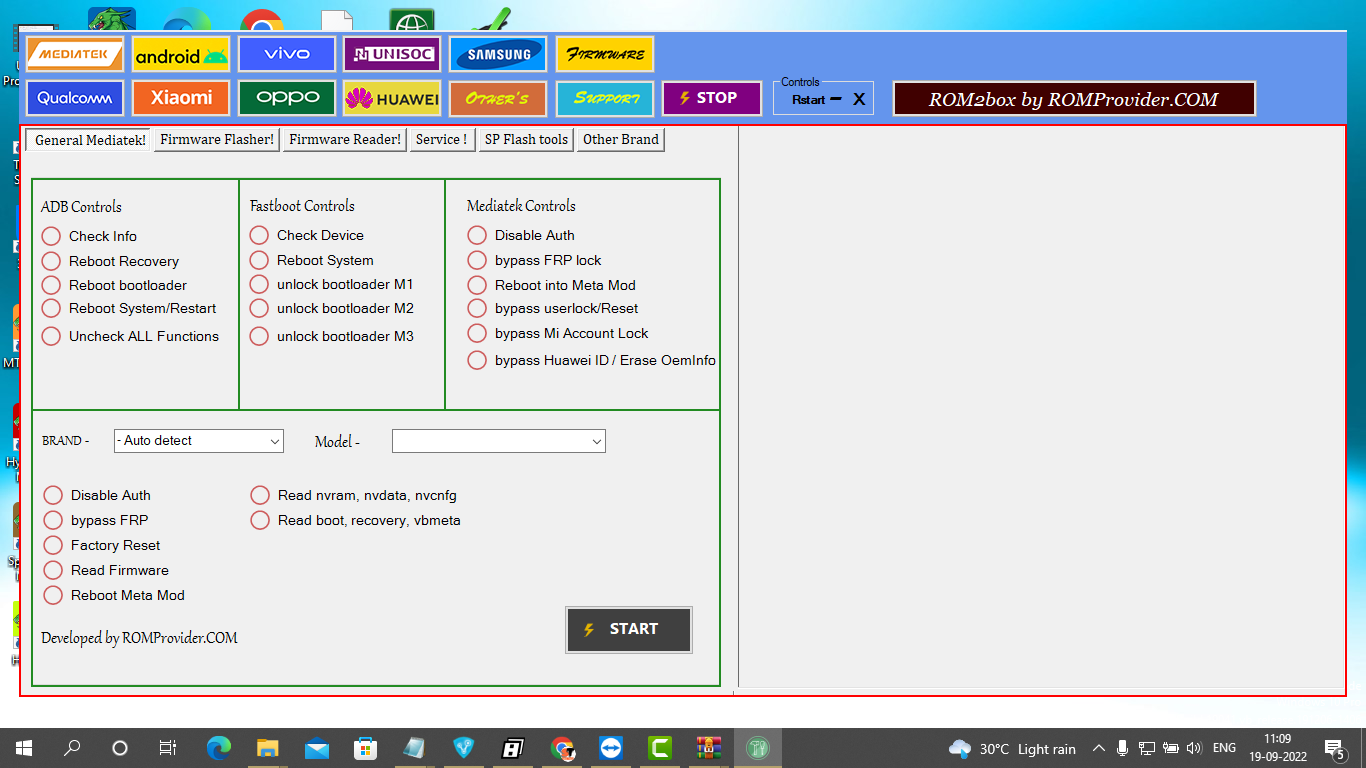Open Cortana from the taskbar
Image resolution: width=1366 pixels, height=768 pixels.
click(x=120, y=748)
